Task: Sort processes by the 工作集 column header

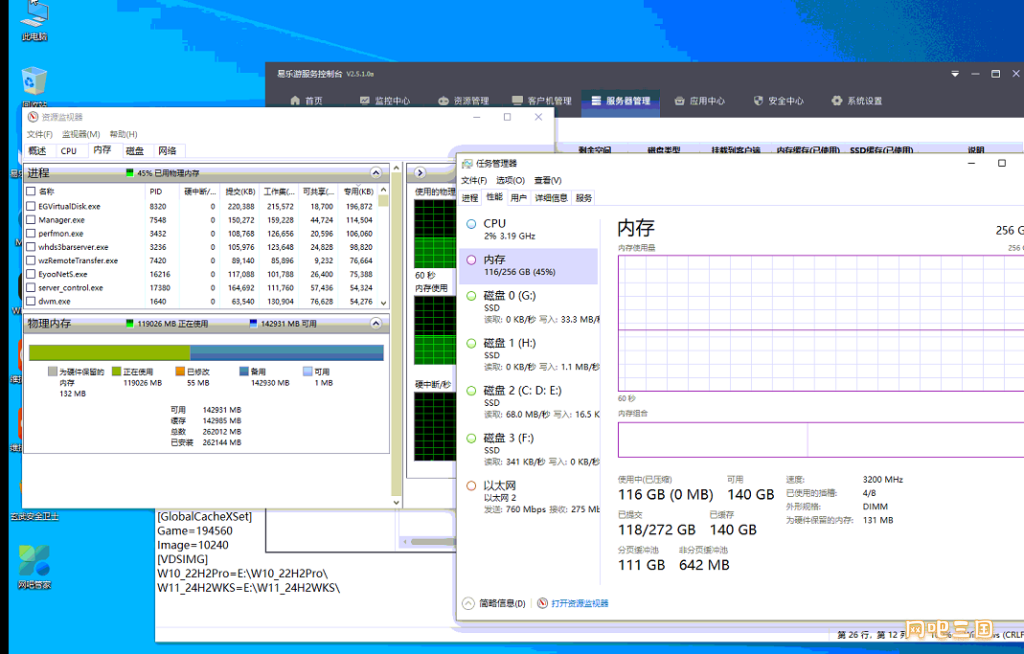Action: pos(279,191)
